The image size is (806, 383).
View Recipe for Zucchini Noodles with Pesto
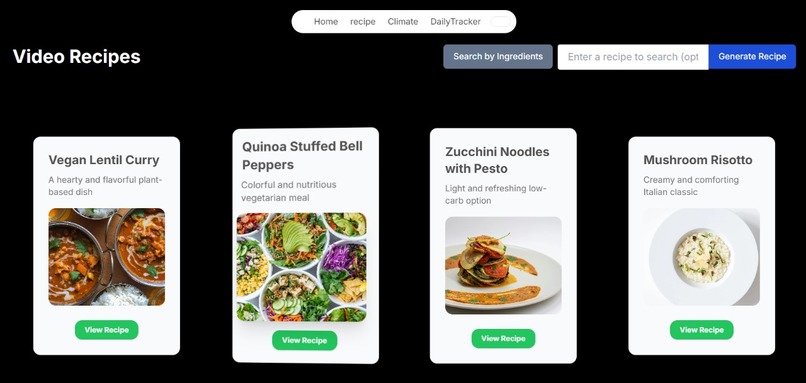503,338
